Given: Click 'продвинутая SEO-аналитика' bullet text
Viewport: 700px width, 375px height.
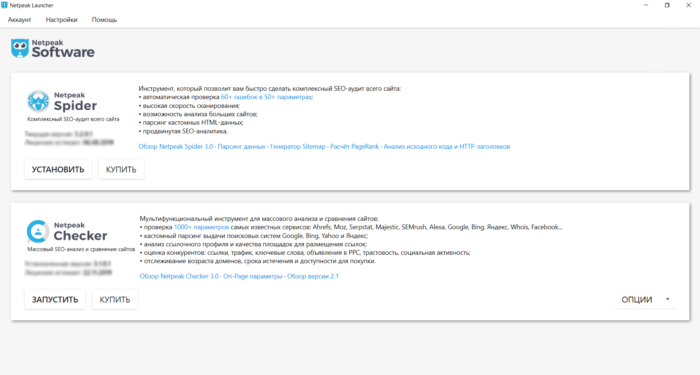Looking at the screenshot, I should [x=185, y=131].
